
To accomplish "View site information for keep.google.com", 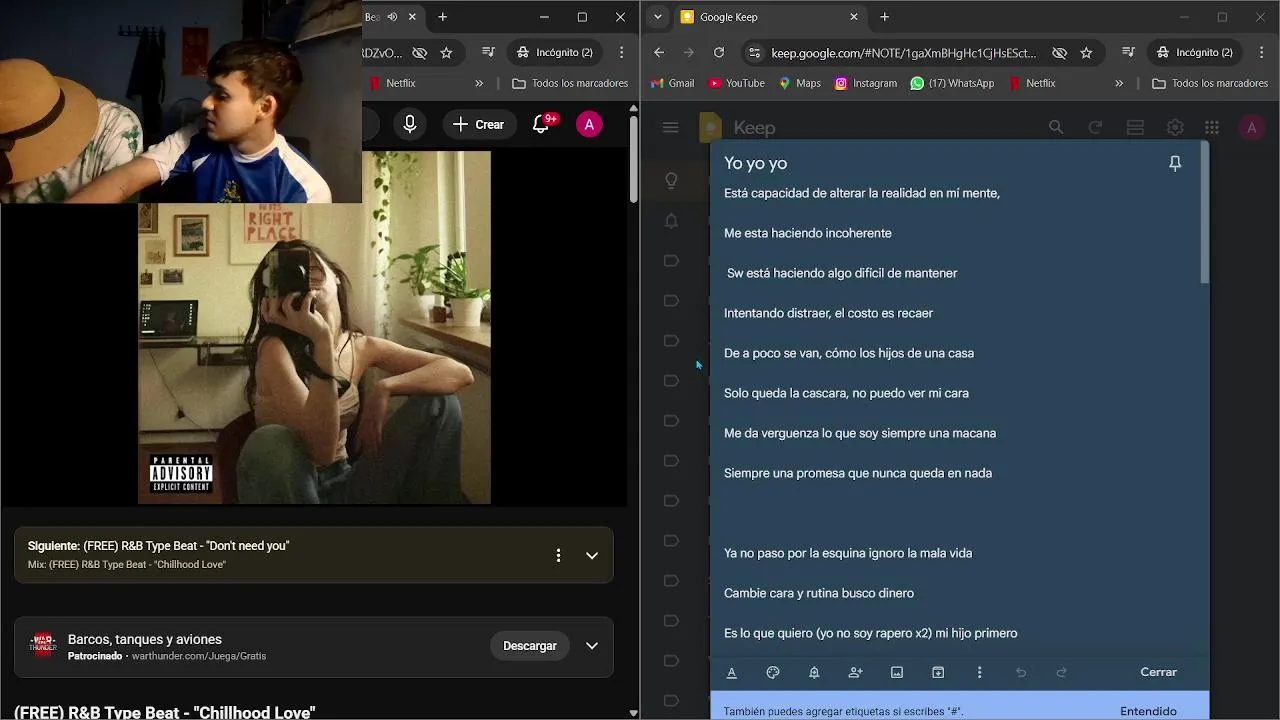I will click(755, 52).
